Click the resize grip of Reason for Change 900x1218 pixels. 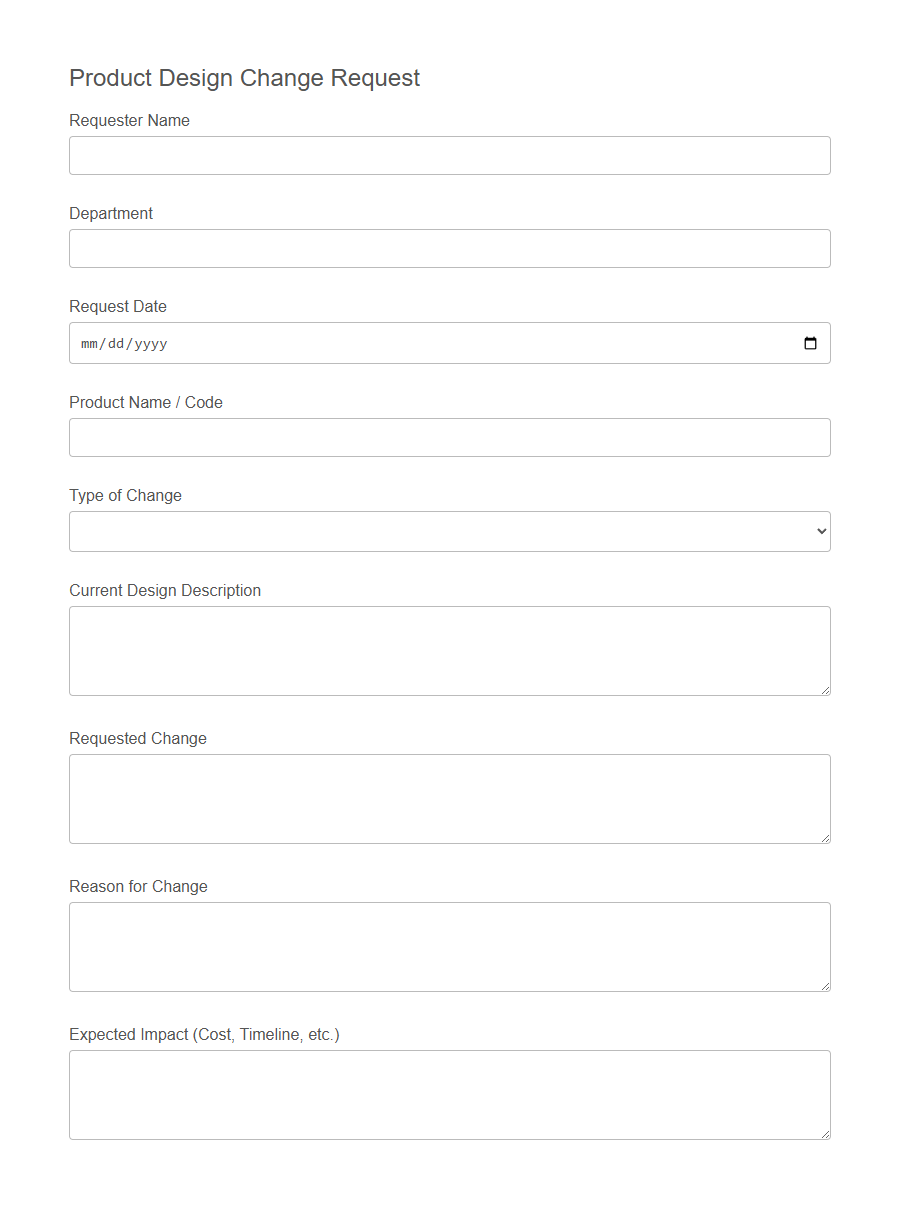pyautogui.click(x=826, y=987)
